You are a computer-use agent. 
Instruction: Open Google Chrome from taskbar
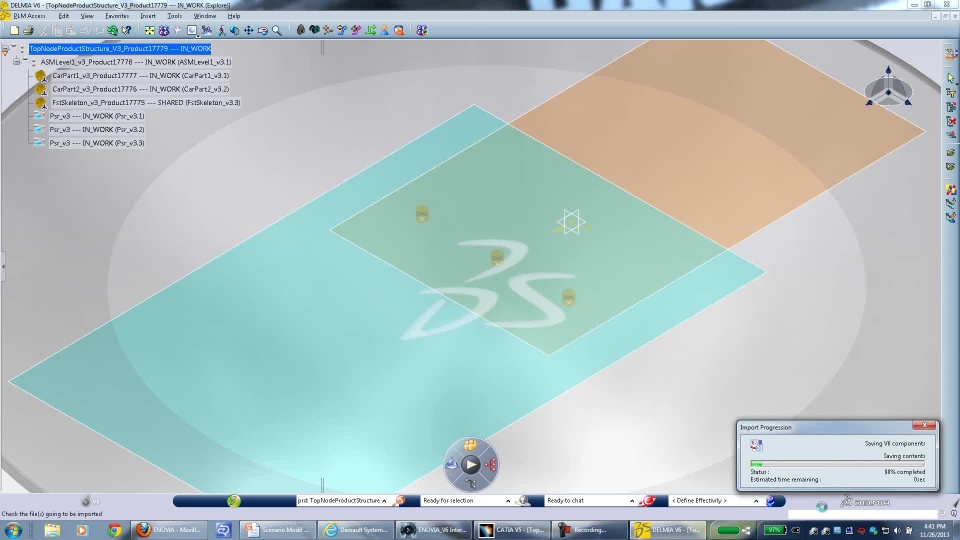(114, 530)
